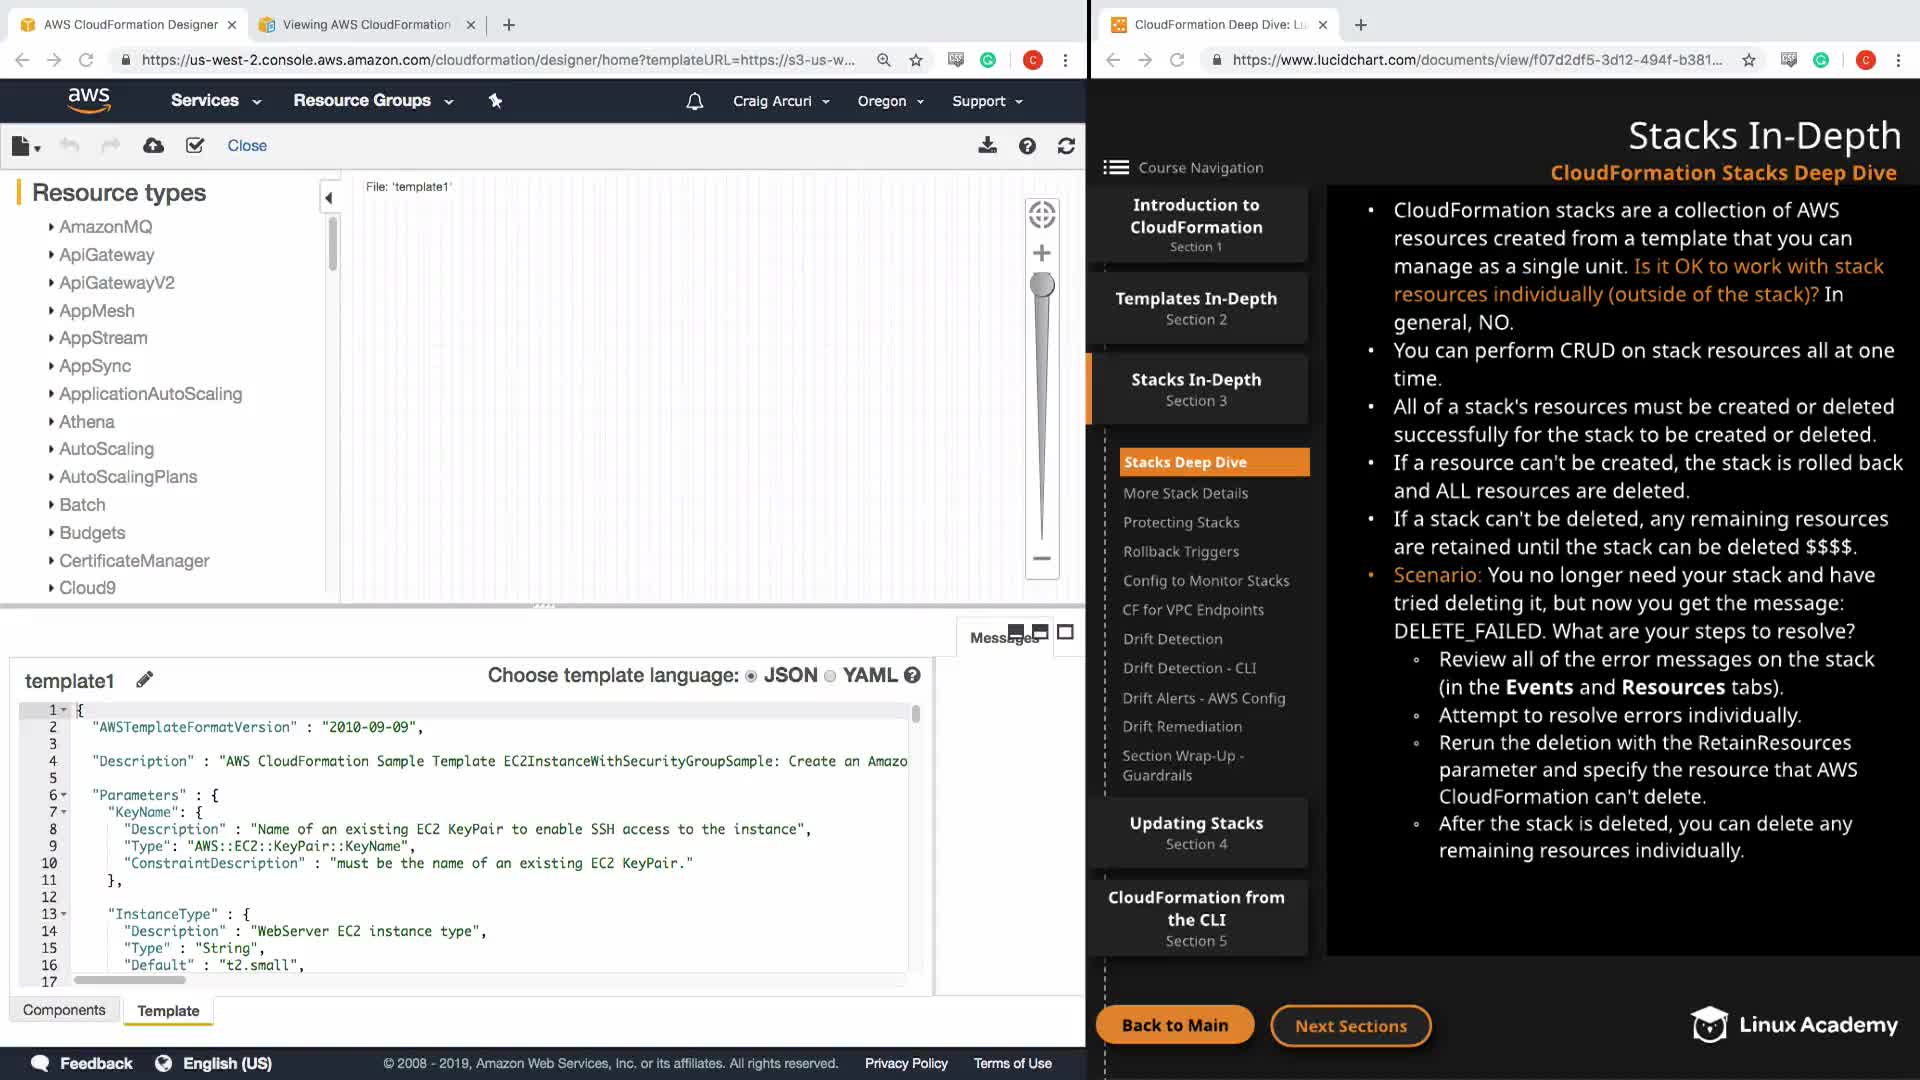
Task: Click the edit template name pencil icon
Action: [x=145, y=680]
